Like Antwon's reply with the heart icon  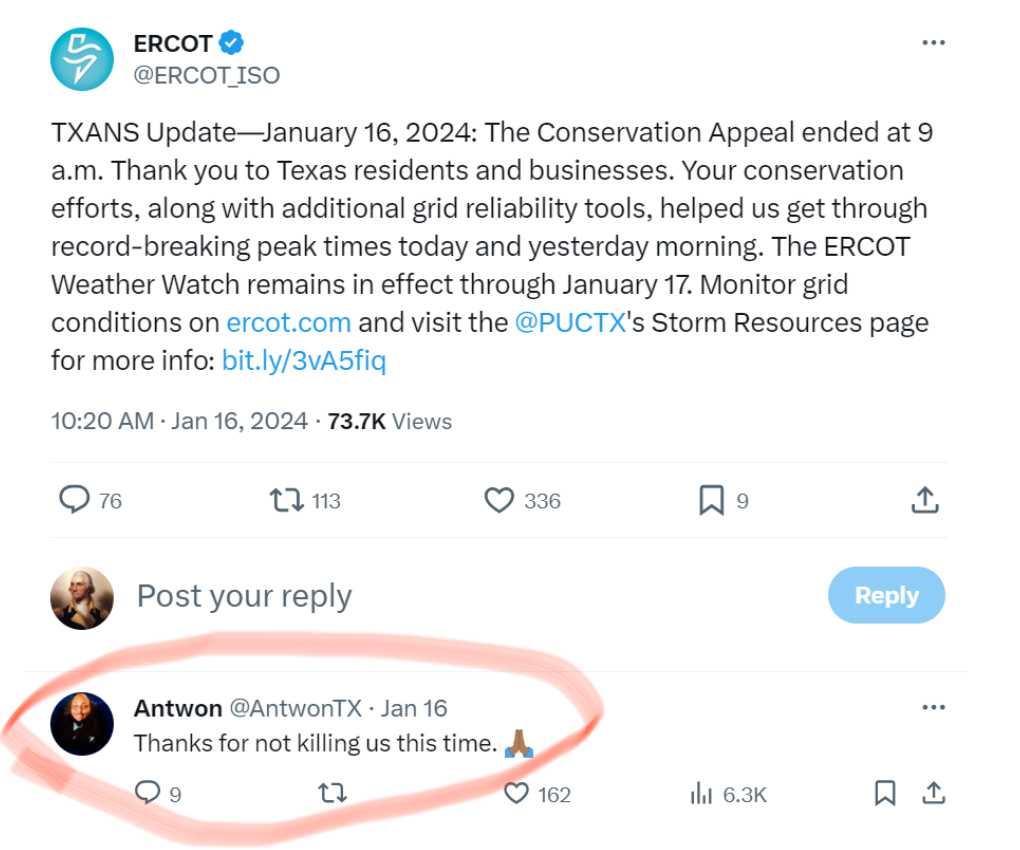pyautogui.click(x=516, y=793)
